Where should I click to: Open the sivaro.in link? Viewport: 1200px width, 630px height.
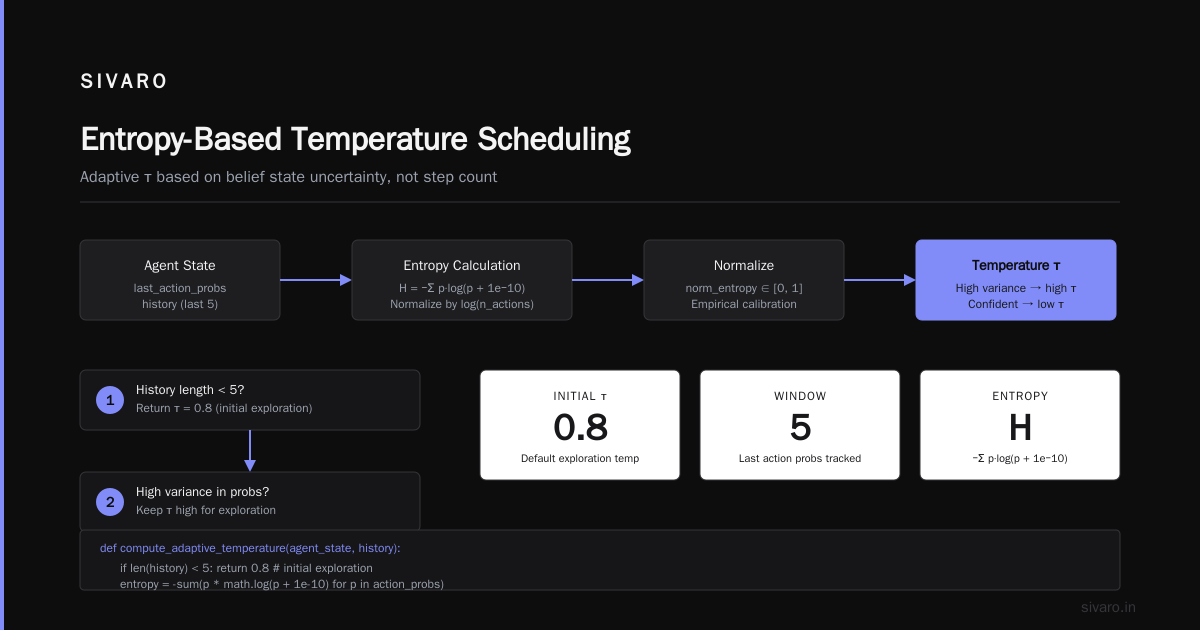point(1109,607)
